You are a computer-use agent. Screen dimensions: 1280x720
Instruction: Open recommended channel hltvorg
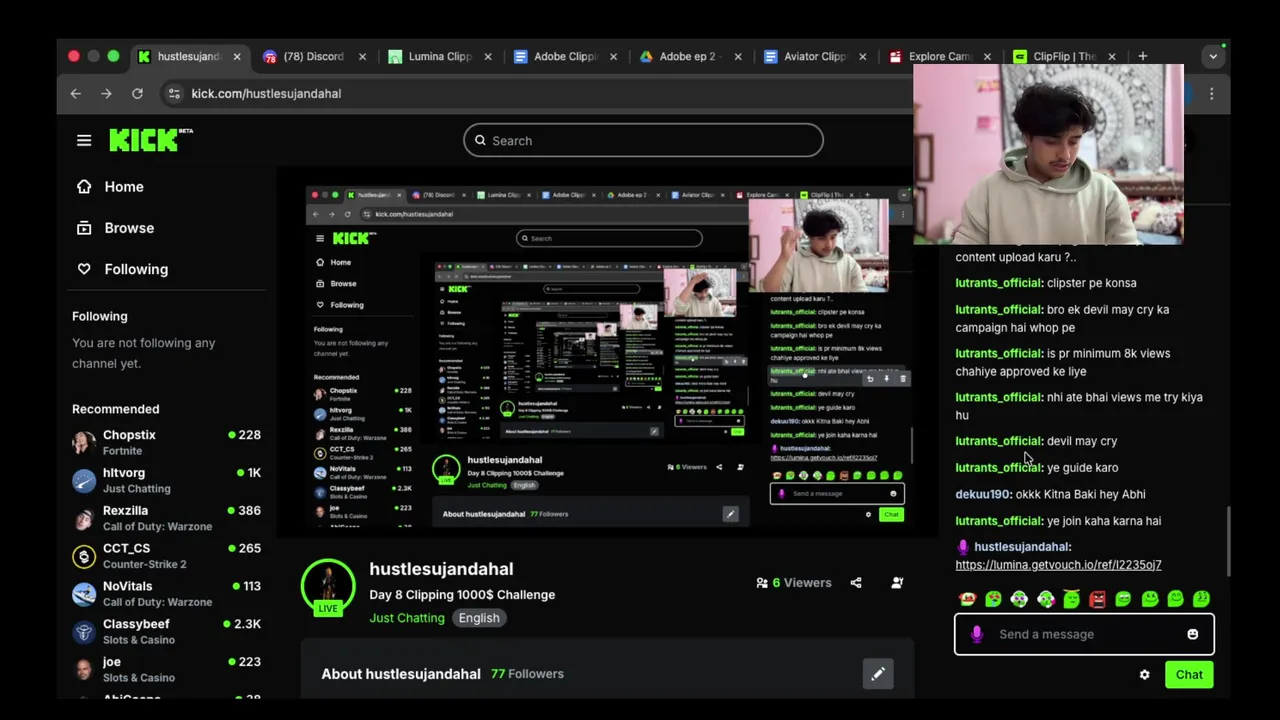167,480
